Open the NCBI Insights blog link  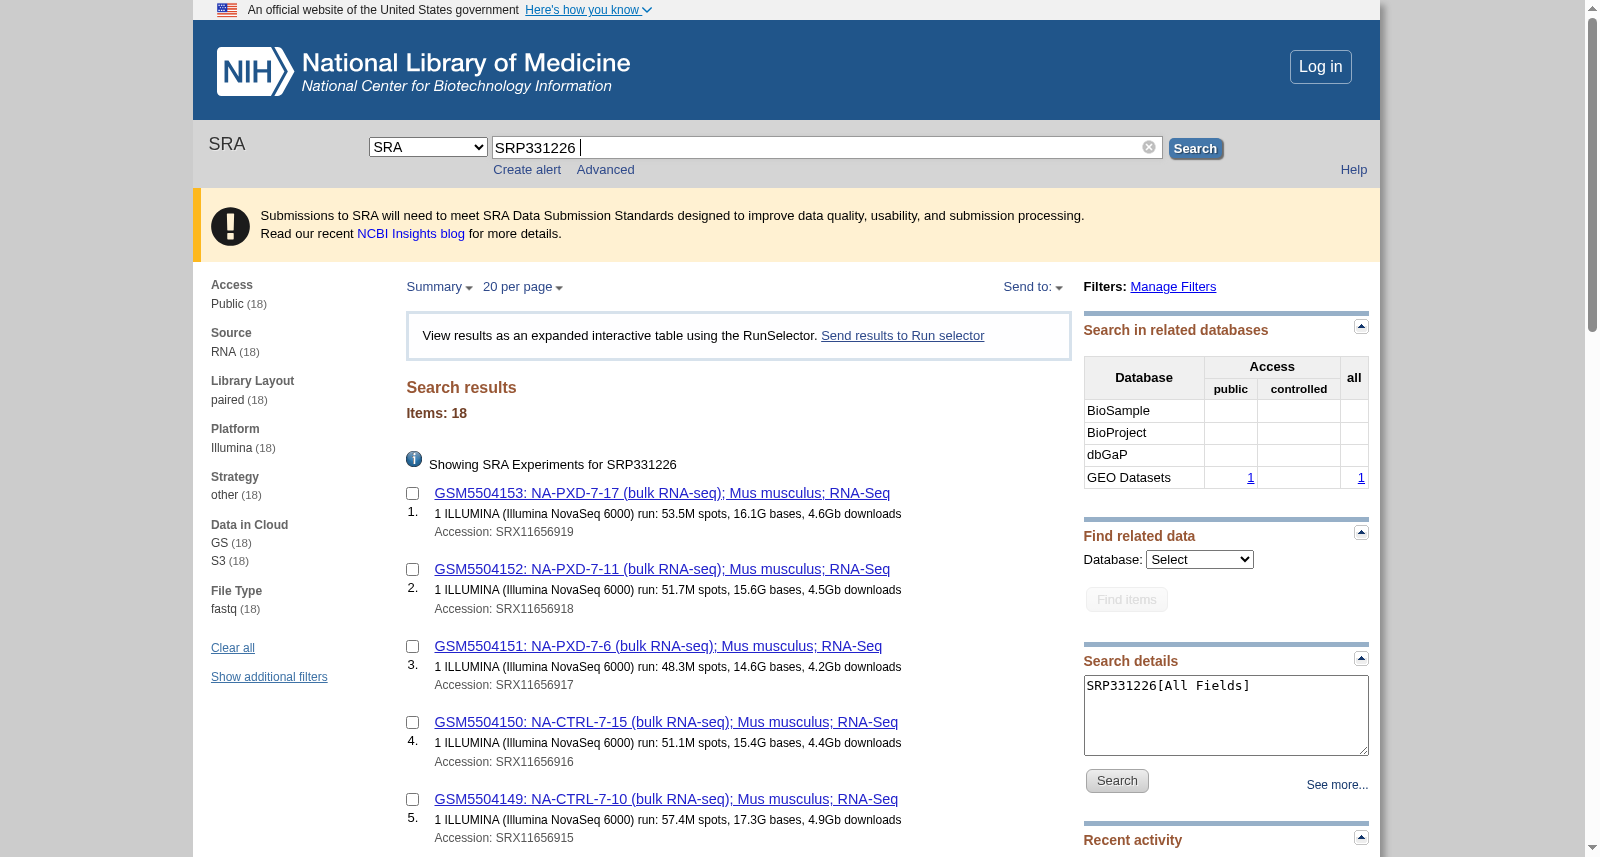tap(411, 234)
